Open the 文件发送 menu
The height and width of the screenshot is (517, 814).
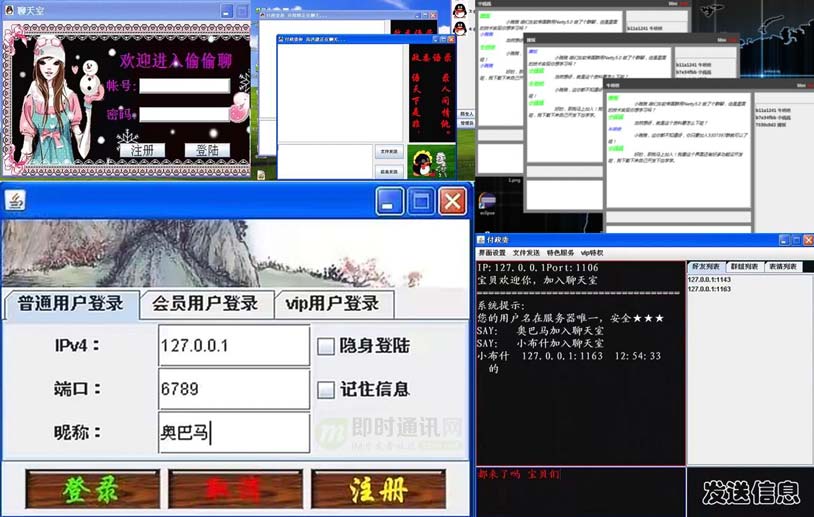pyautogui.click(x=526, y=253)
